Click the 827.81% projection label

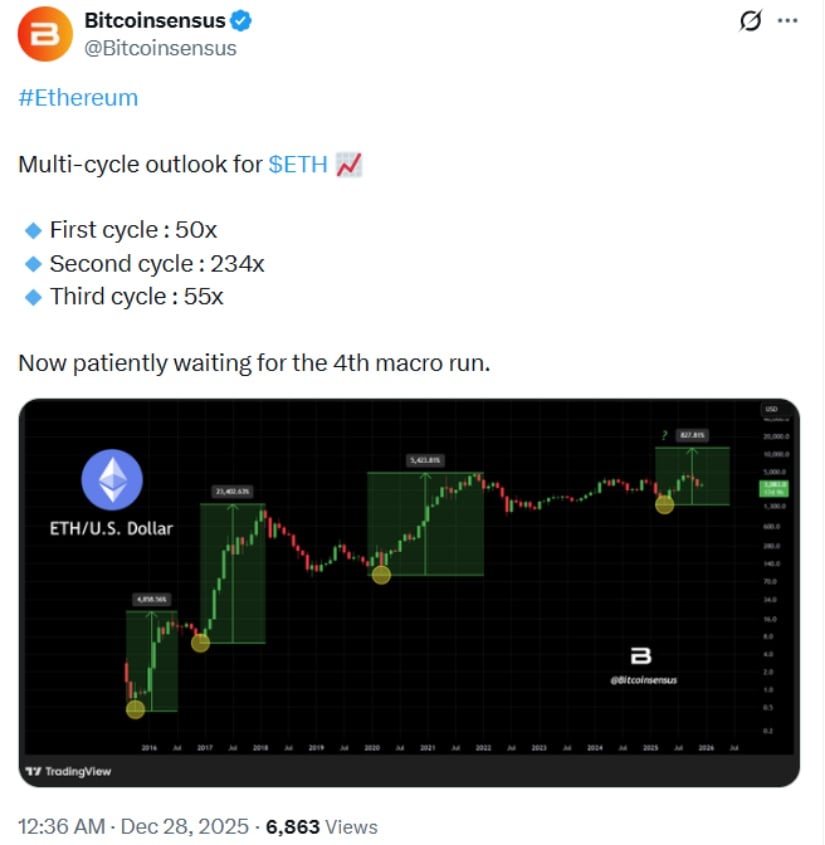(x=694, y=435)
